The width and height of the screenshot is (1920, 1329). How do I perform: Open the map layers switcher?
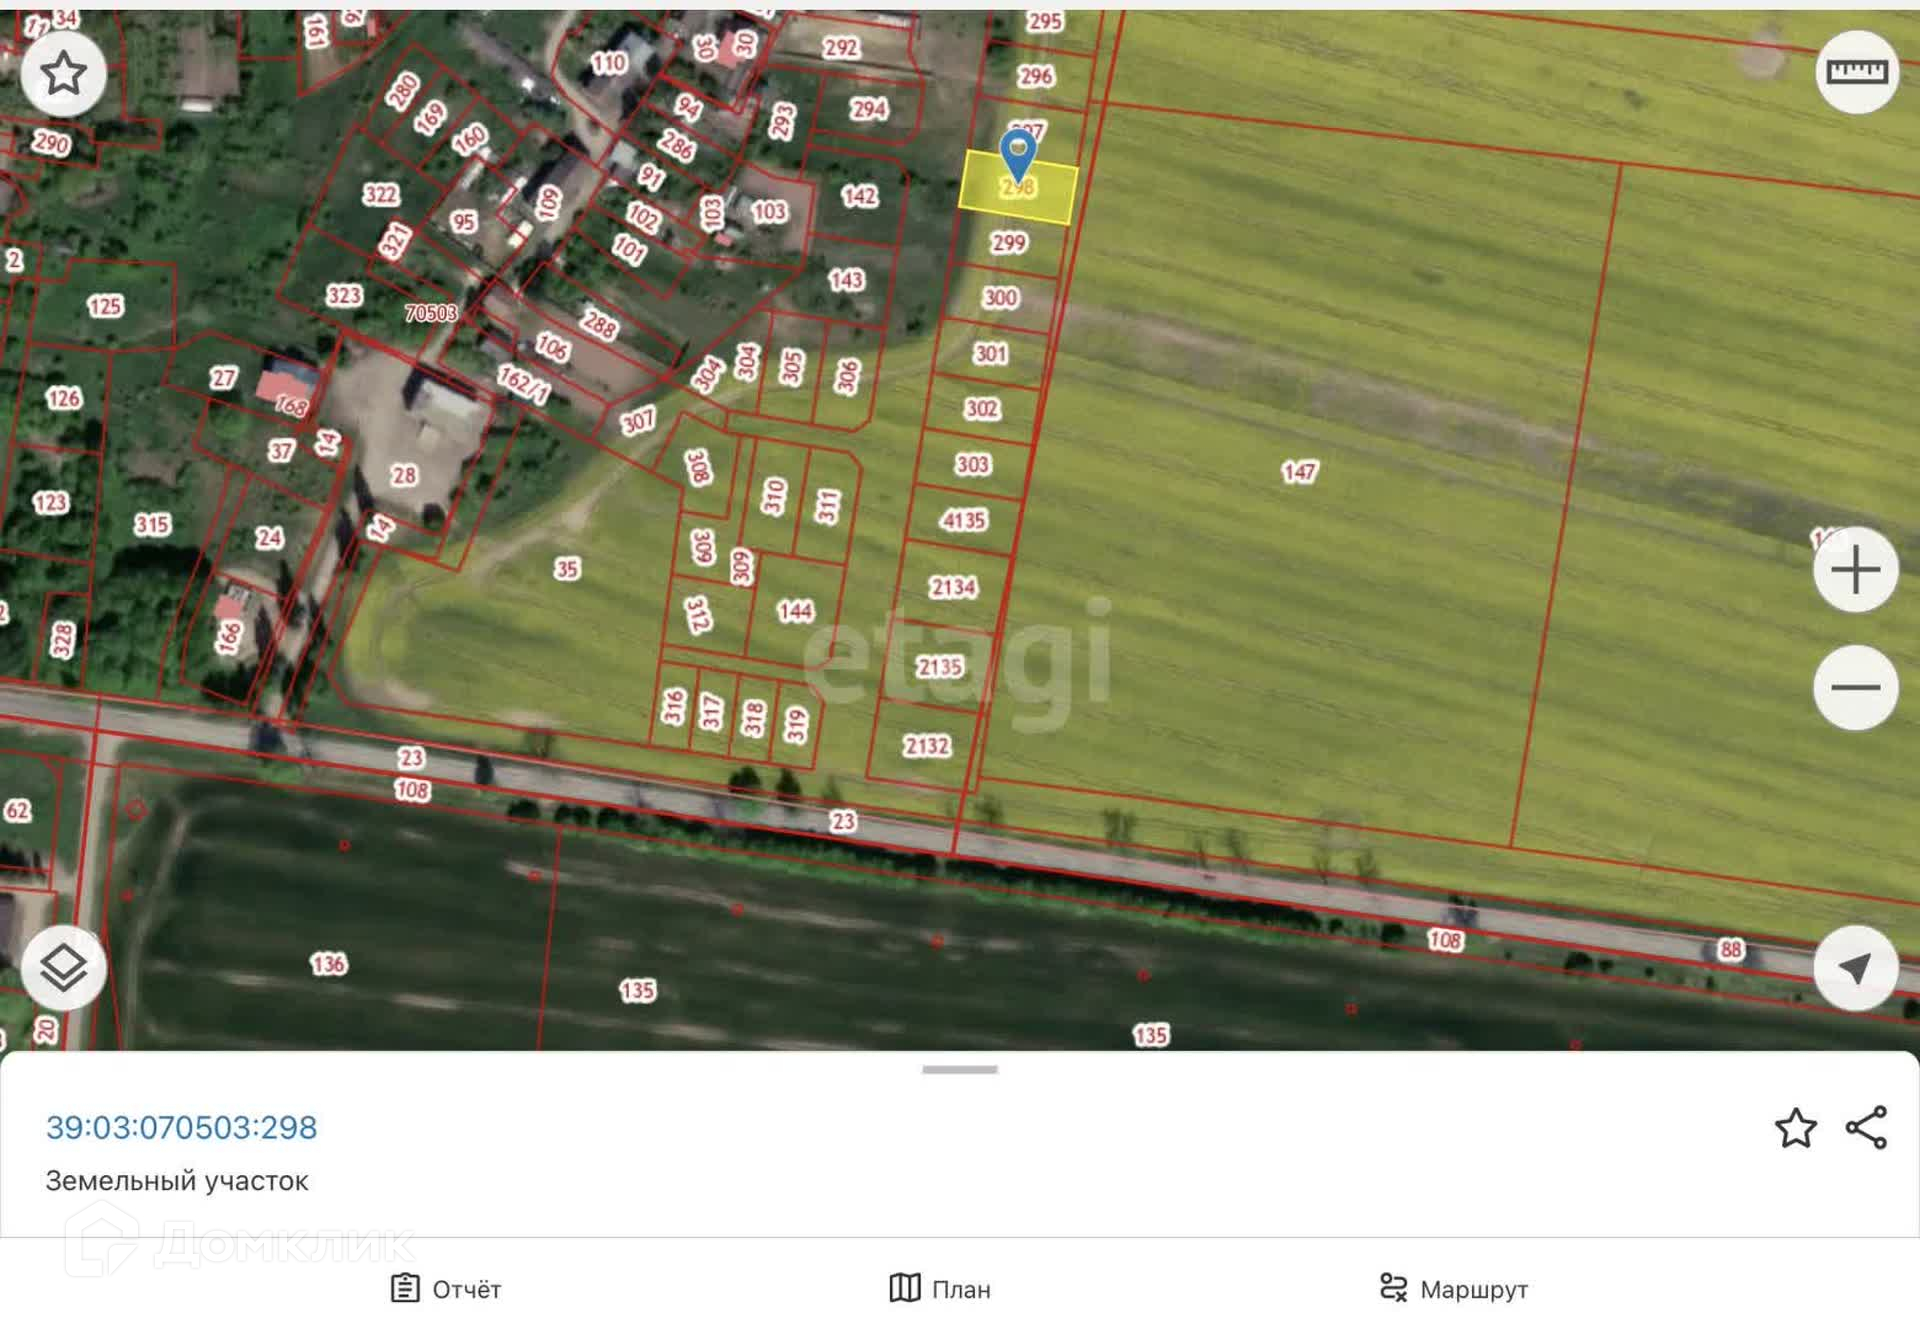[x=63, y=967]
